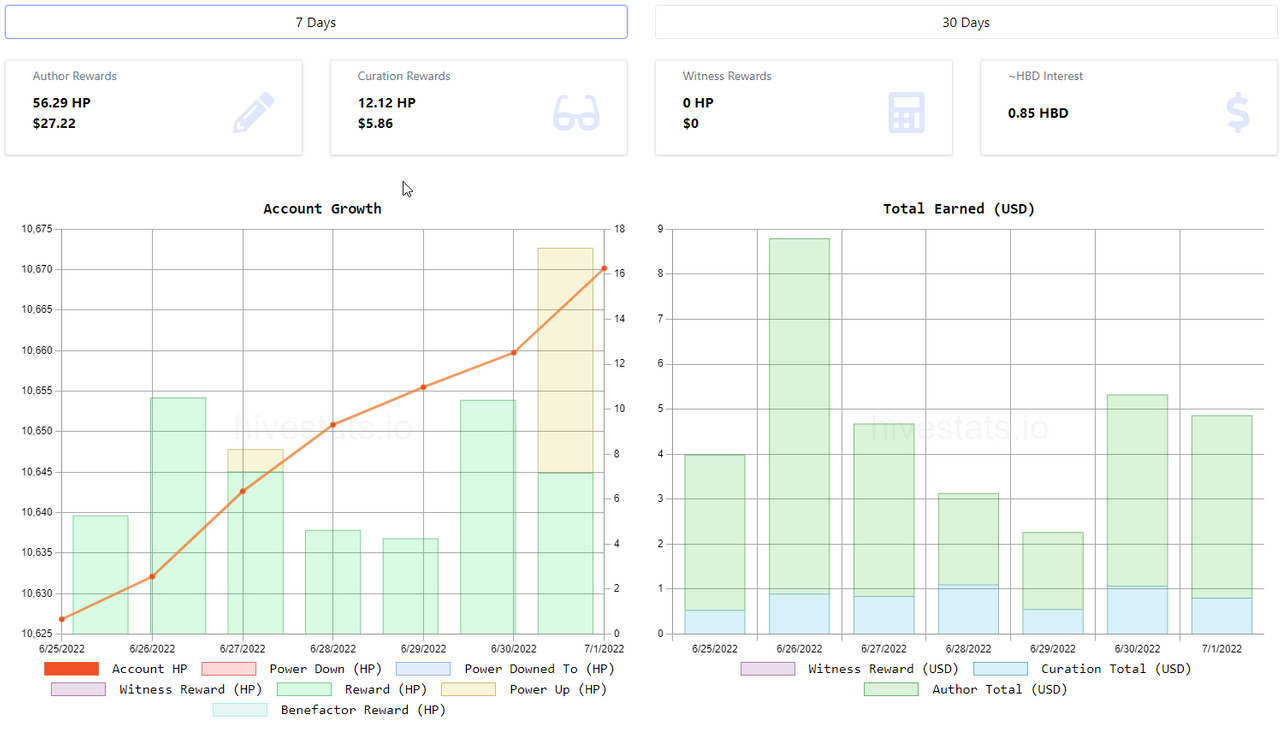
Task: Hide Witness Reward (USD) in Total Earned legend
Action: [849, 669]
